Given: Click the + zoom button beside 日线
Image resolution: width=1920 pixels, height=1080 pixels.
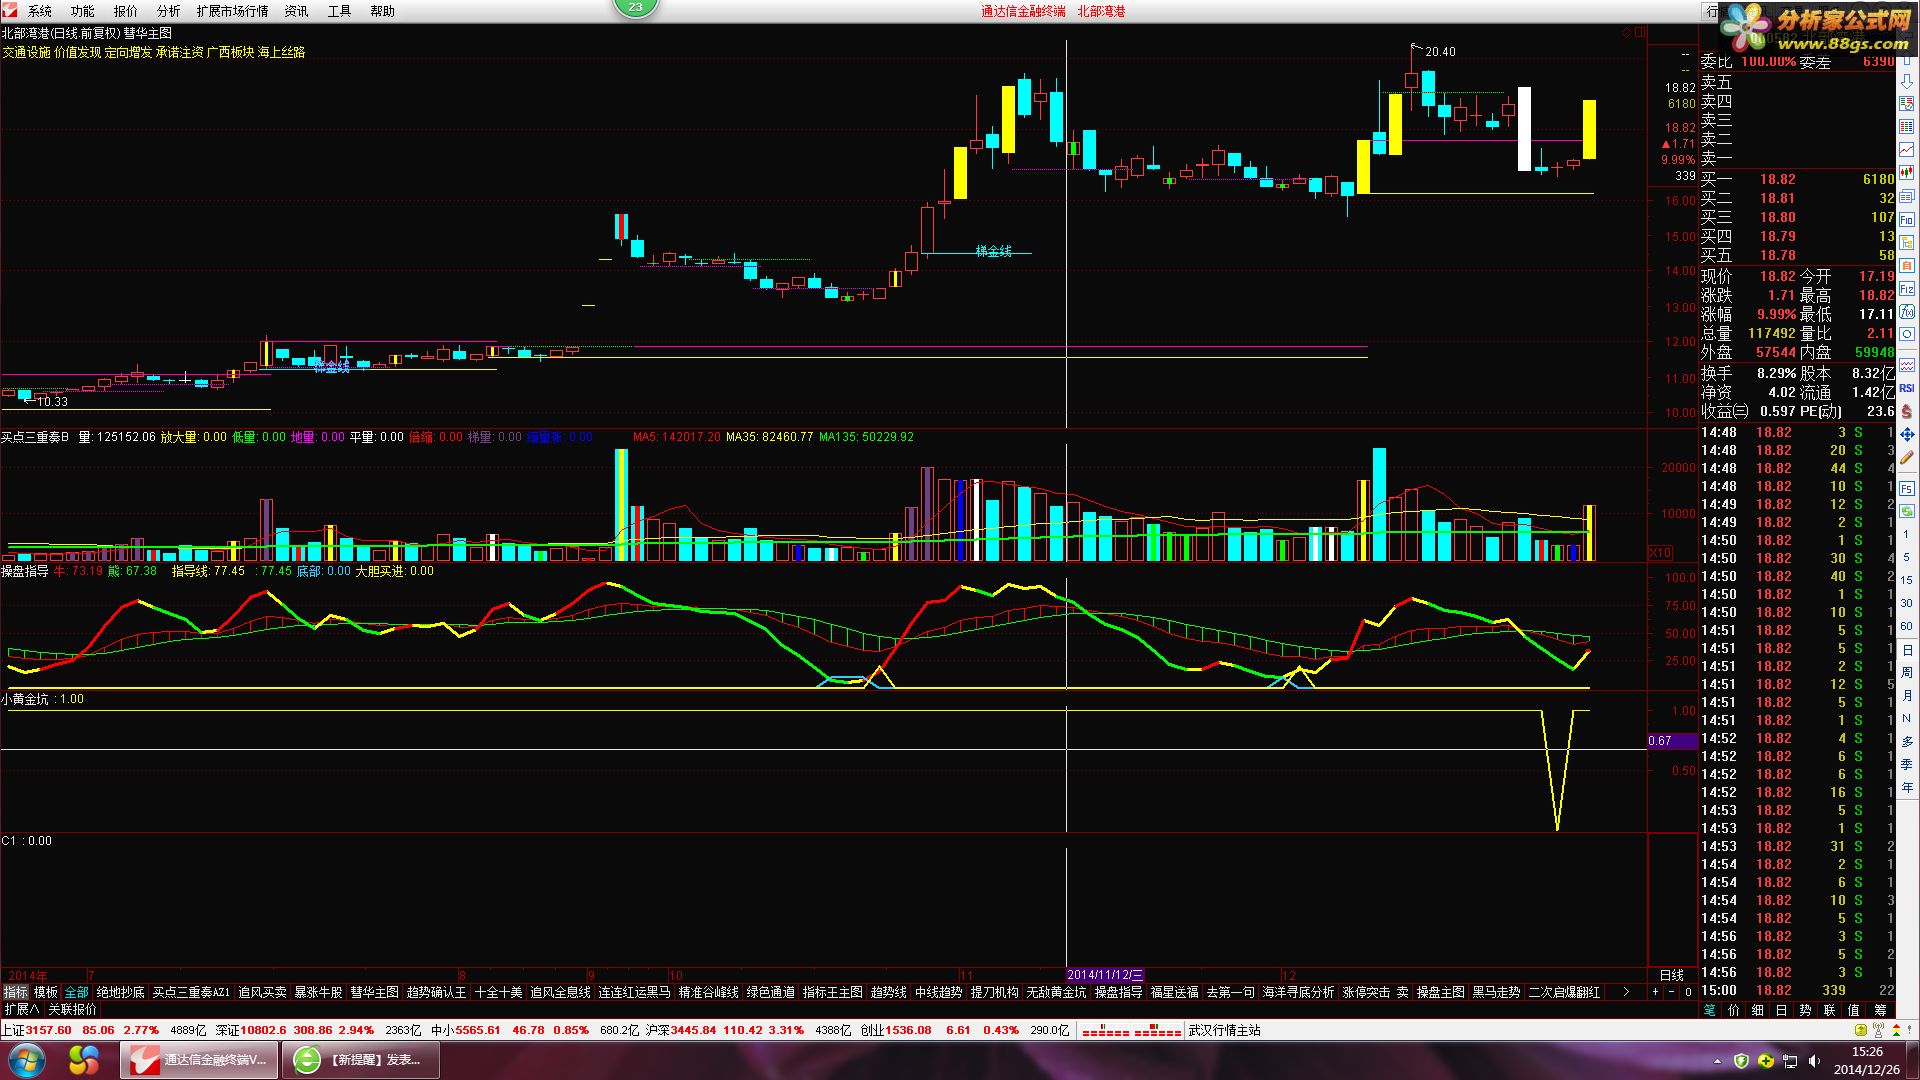Looking at the screenshot, I should (x=1655, y=992).
